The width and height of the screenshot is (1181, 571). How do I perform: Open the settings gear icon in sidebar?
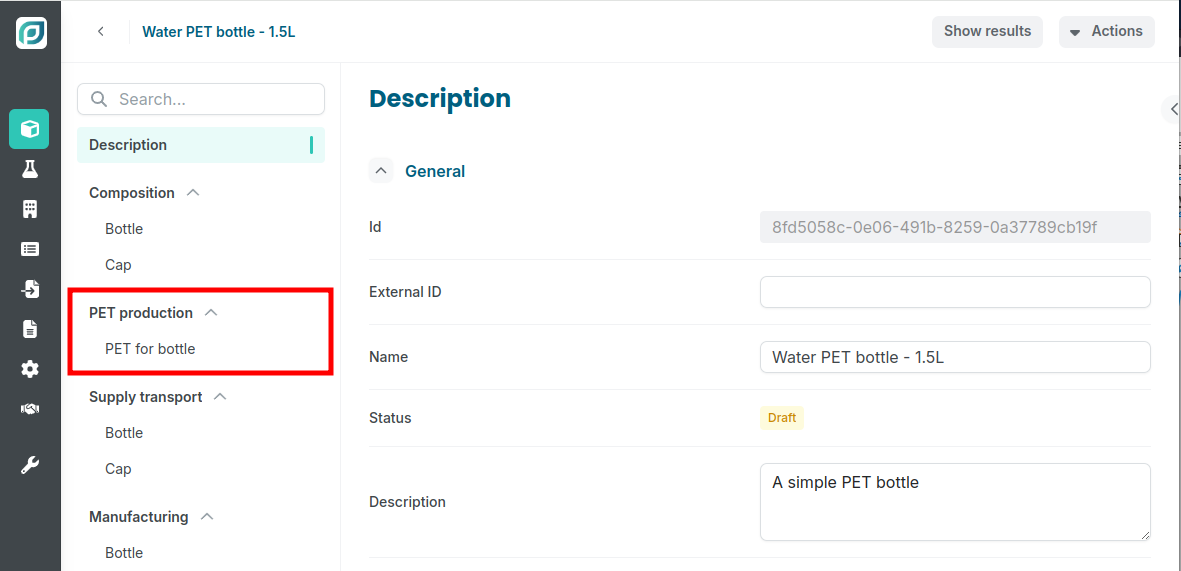point(29,369)
